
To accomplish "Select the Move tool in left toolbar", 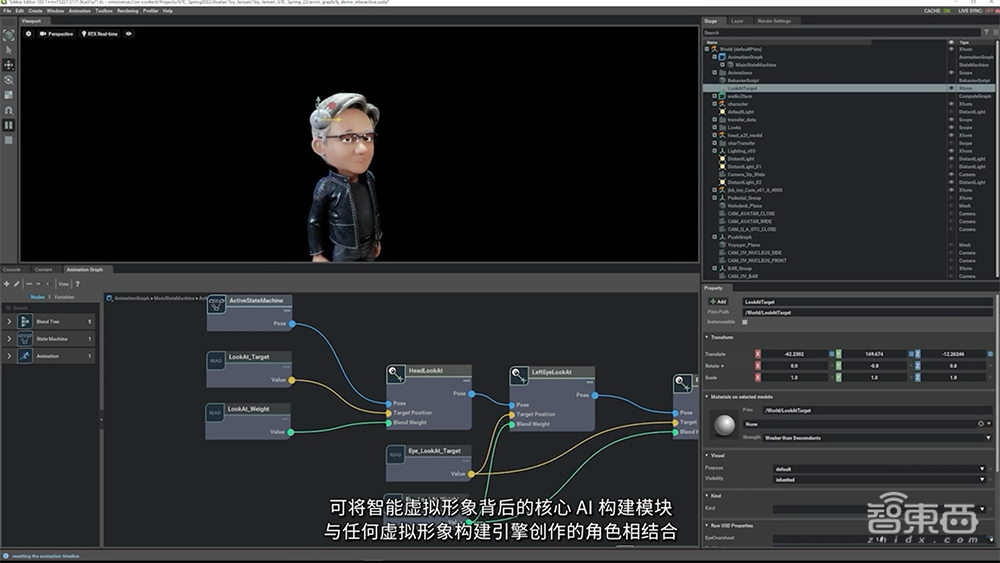I will (x=9, y=64).
